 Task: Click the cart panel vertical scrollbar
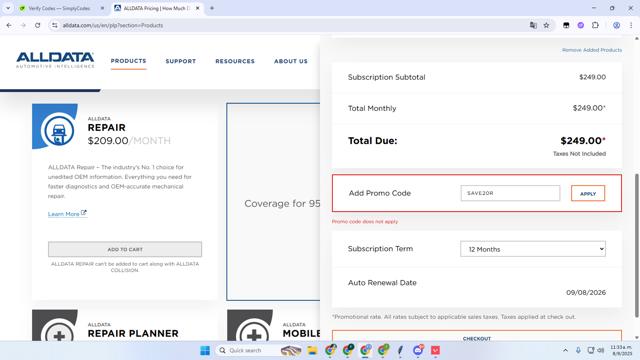636,245
